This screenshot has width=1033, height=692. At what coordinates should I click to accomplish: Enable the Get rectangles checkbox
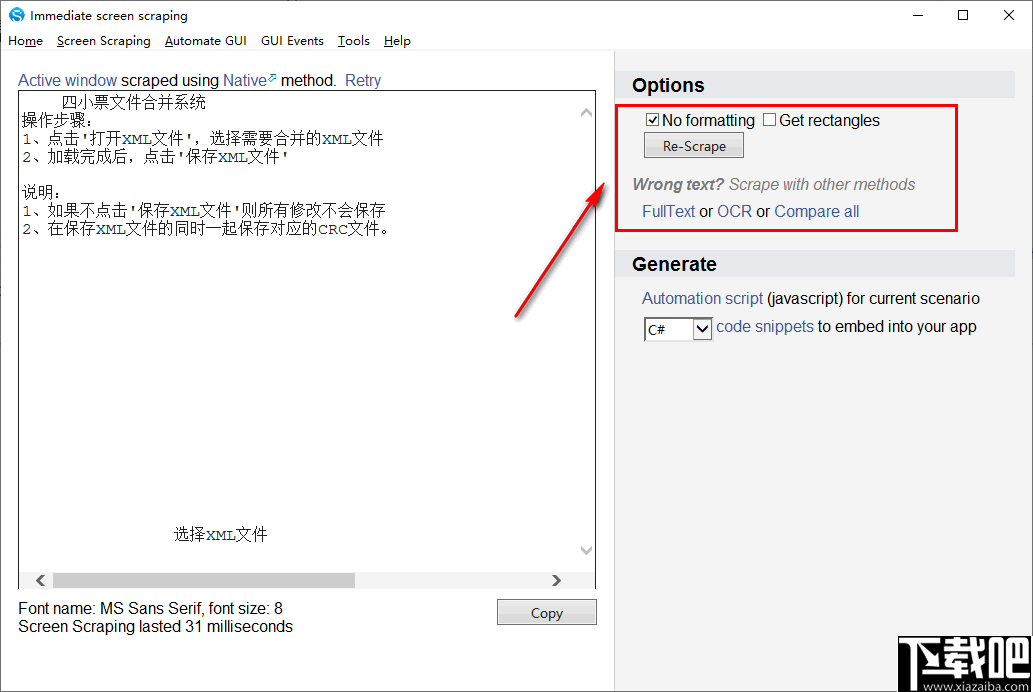(x=770, y=120)
